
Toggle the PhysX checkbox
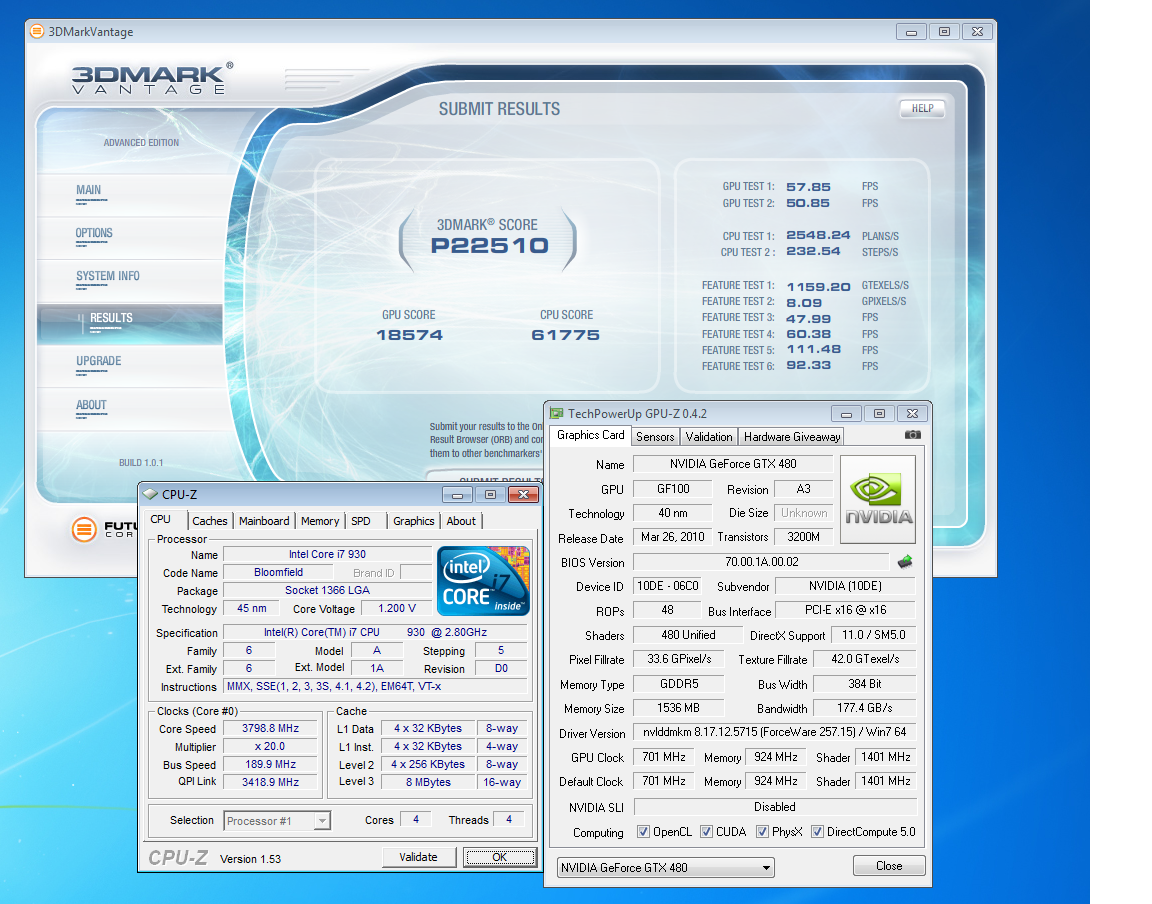762,832
